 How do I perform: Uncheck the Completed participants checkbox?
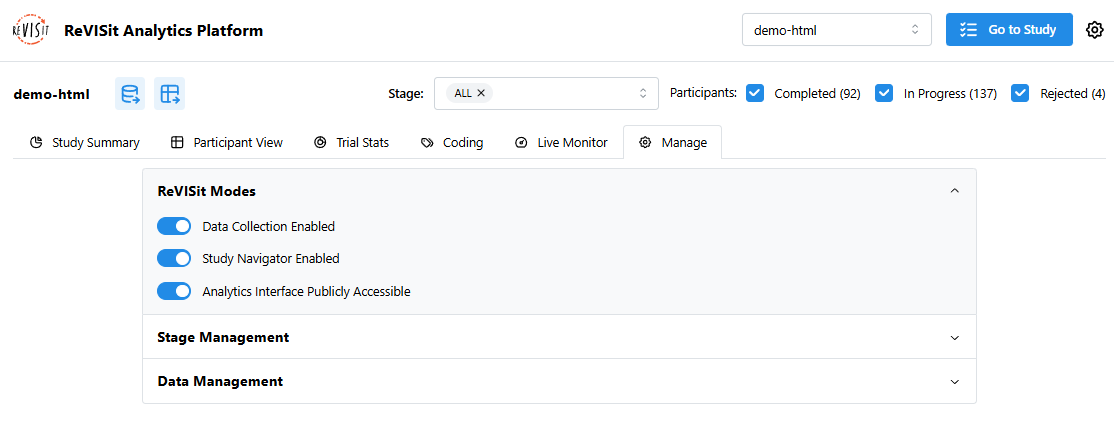point(755,93)
